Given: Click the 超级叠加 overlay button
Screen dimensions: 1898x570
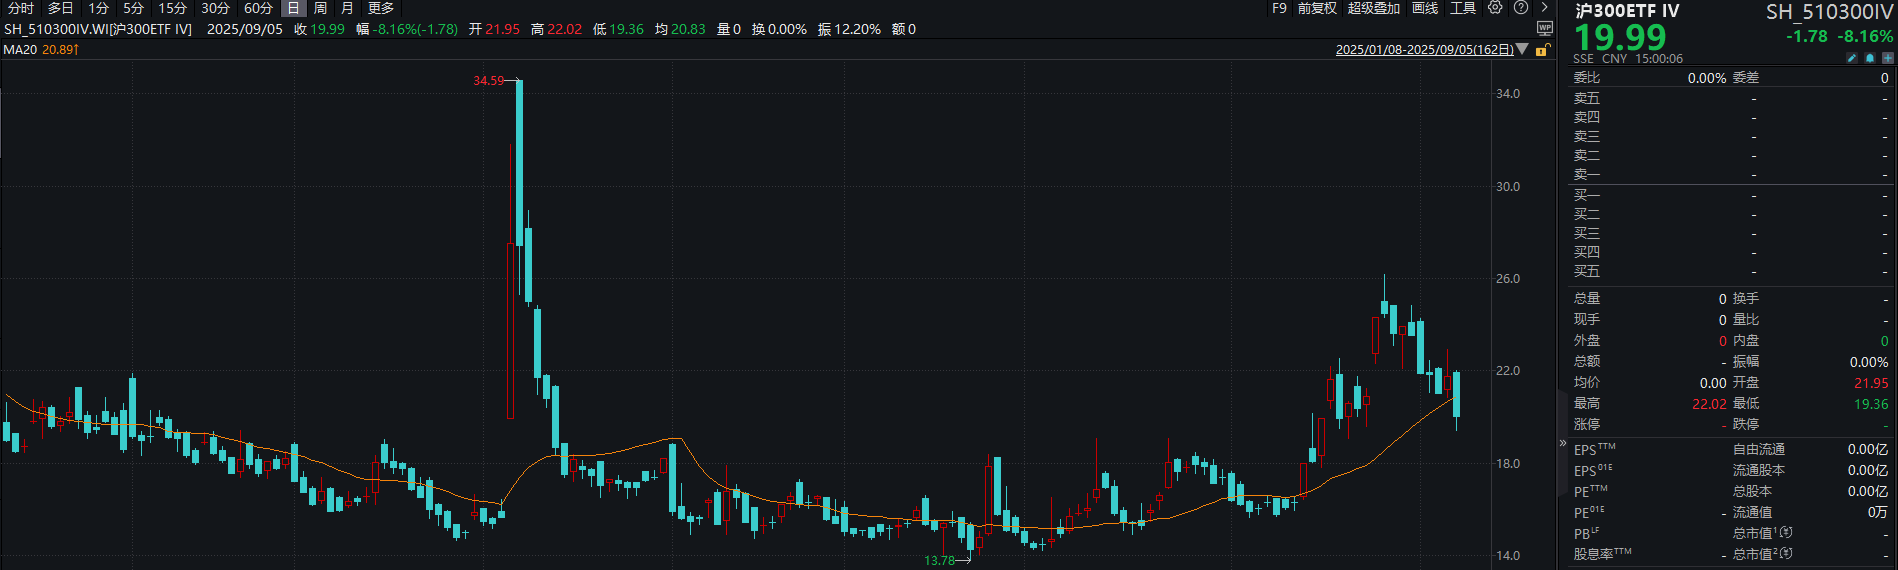Looking at the screenshot, I should tap(1373, 8).
